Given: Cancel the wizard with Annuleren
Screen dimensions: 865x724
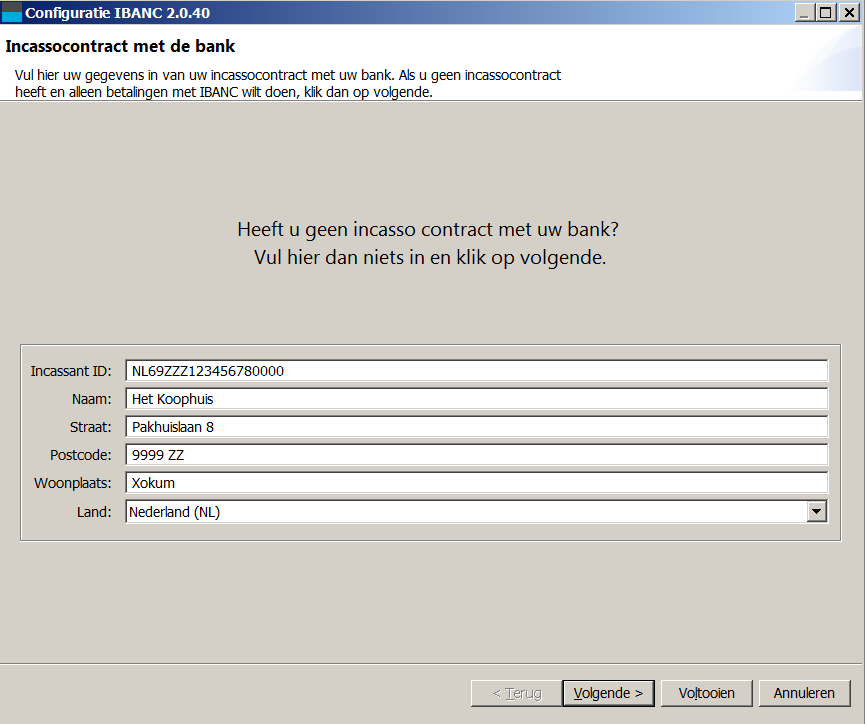Looking at the screenshot, I should (x=804, y=693).
